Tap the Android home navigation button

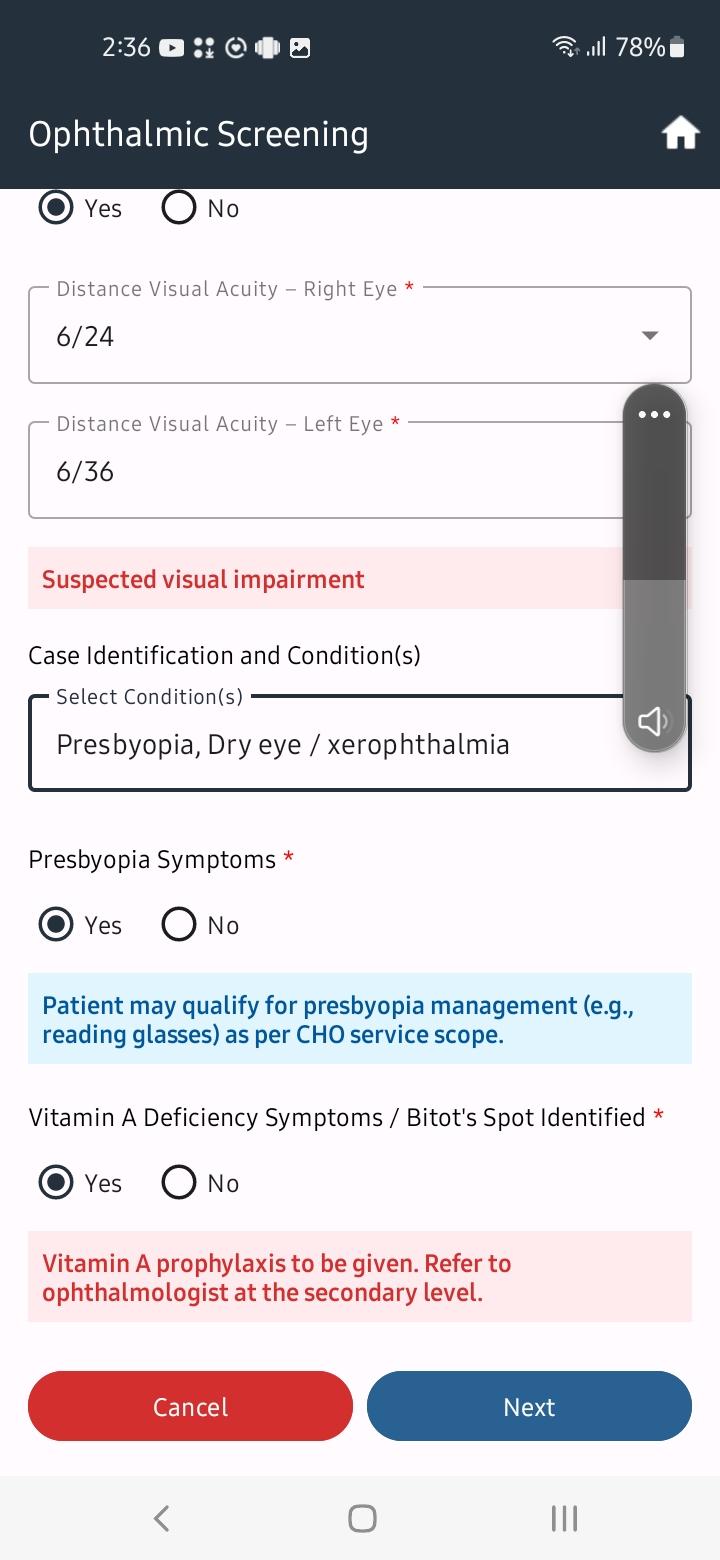coord(362,1518)
